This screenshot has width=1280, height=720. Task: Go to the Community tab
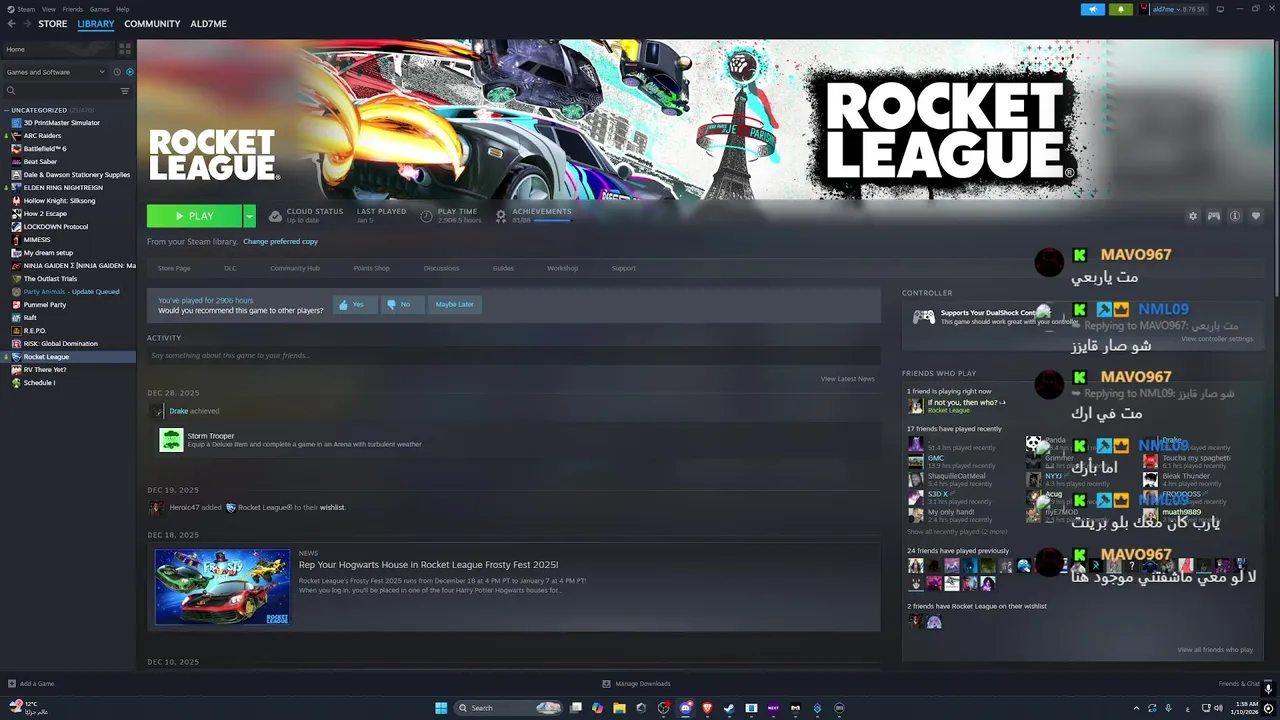152,24
